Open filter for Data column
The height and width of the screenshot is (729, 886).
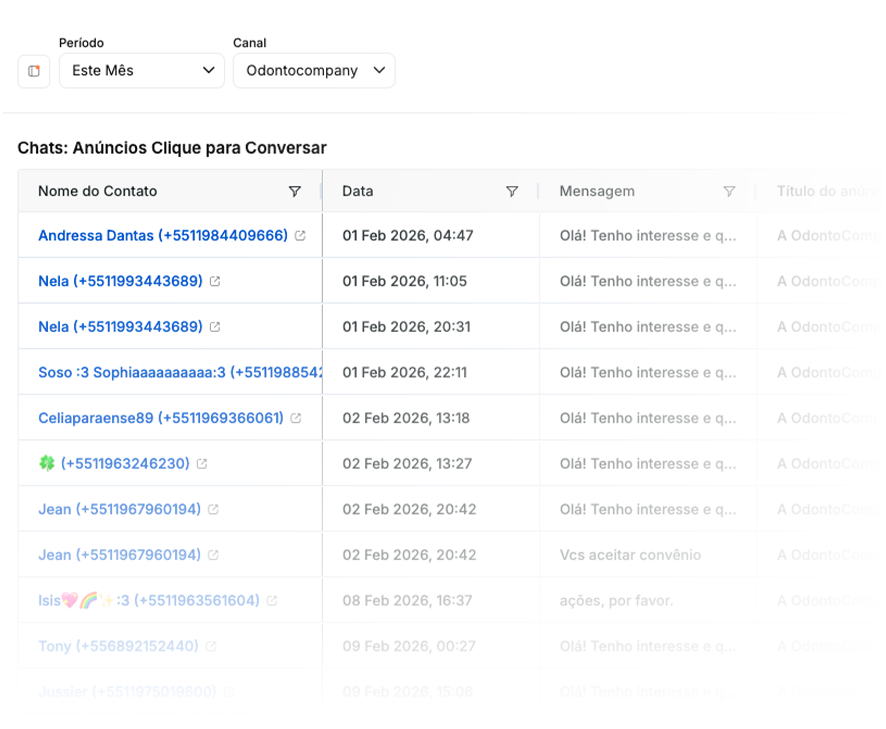pyautogui.click(x=511, y=191)
